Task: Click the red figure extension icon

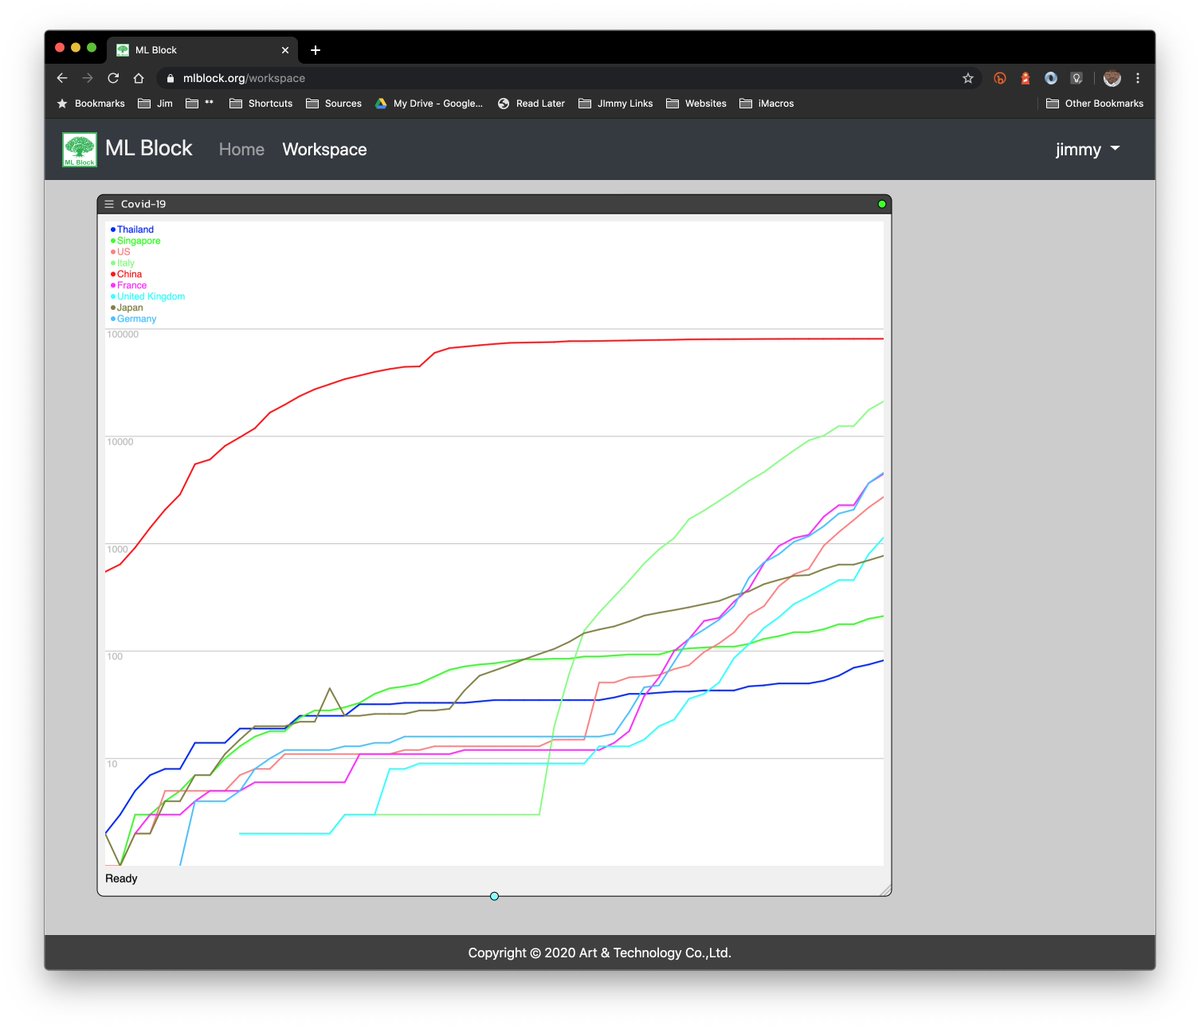Action: tap(1025, 78)
